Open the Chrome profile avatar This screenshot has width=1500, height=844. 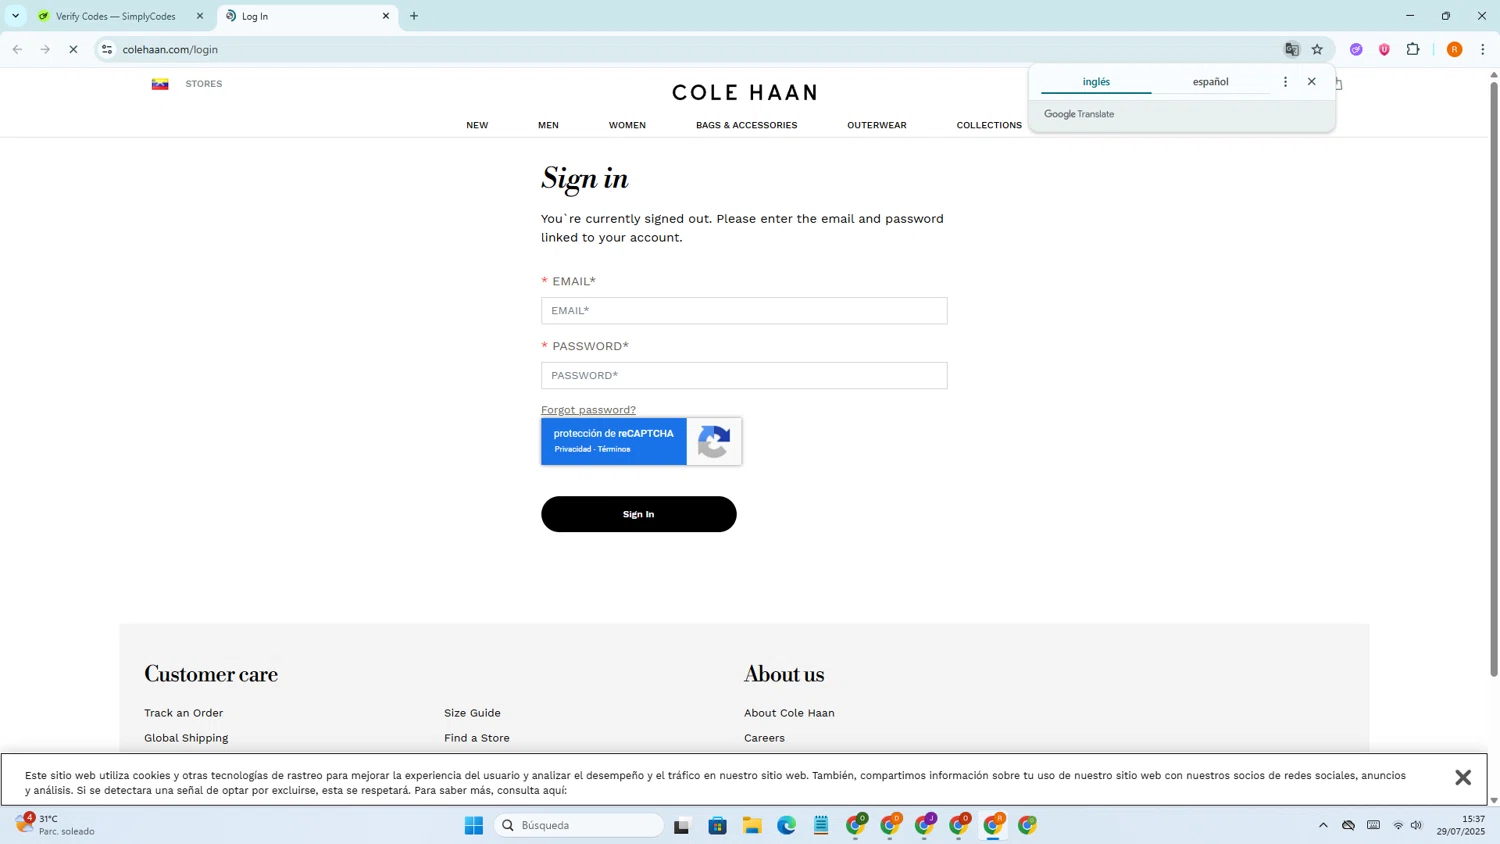(1455, 49)
